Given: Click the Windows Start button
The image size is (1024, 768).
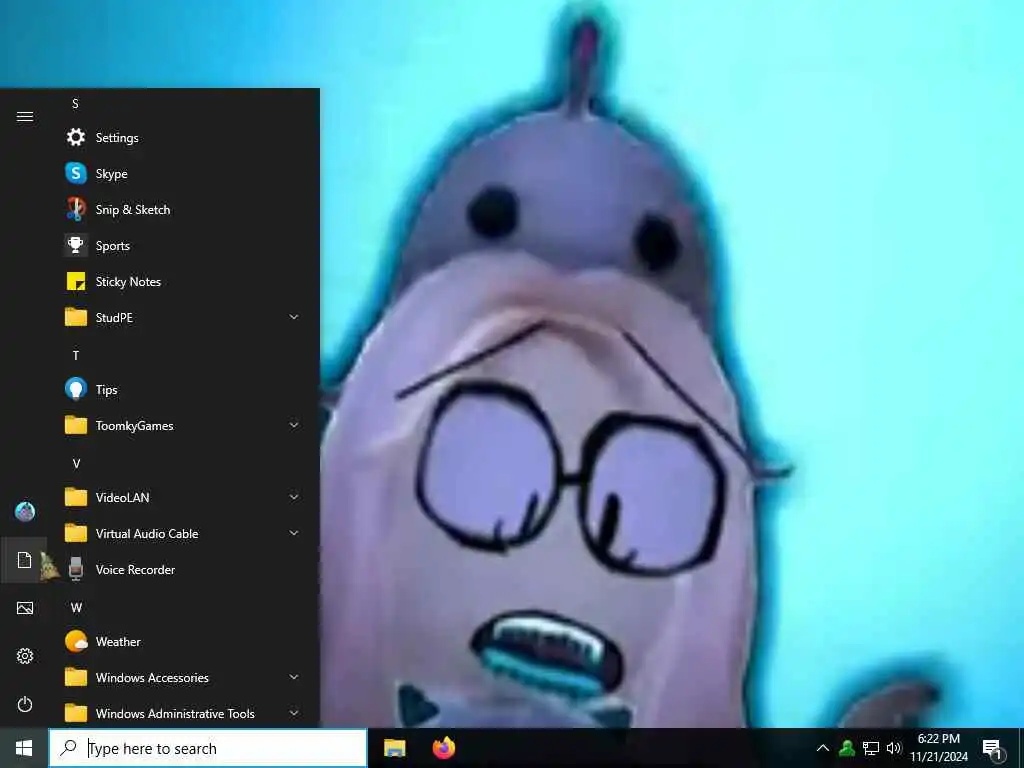Looking at the screenshot, I should click(24, 748).
